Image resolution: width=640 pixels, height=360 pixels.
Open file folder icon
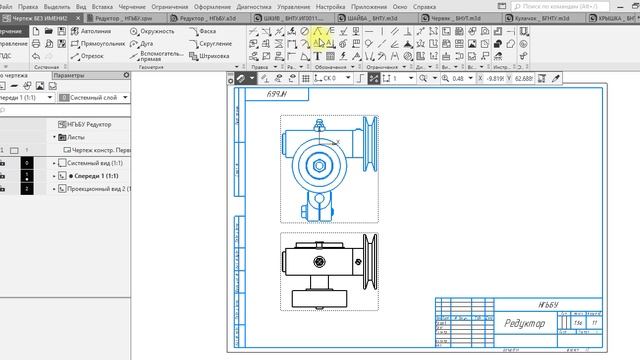[49, 31]
